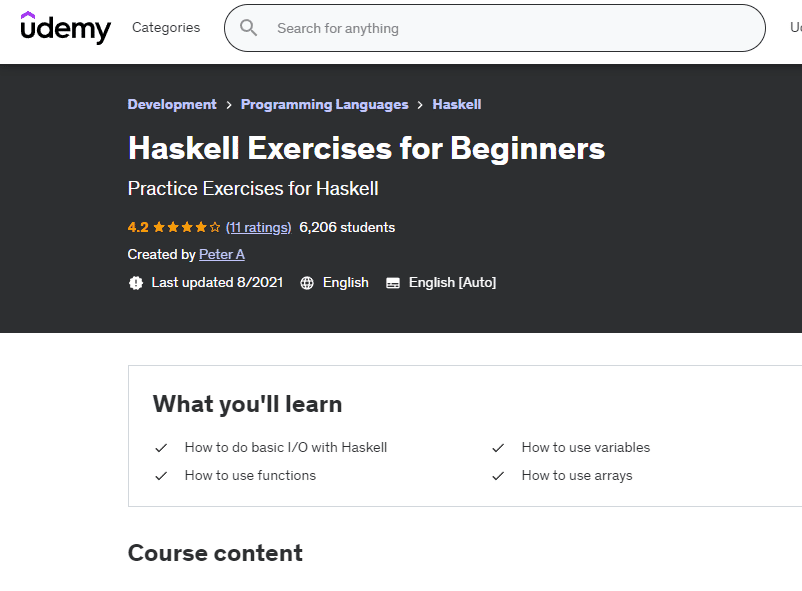Open Programming Languages breadcrumb link

(324, 104)
